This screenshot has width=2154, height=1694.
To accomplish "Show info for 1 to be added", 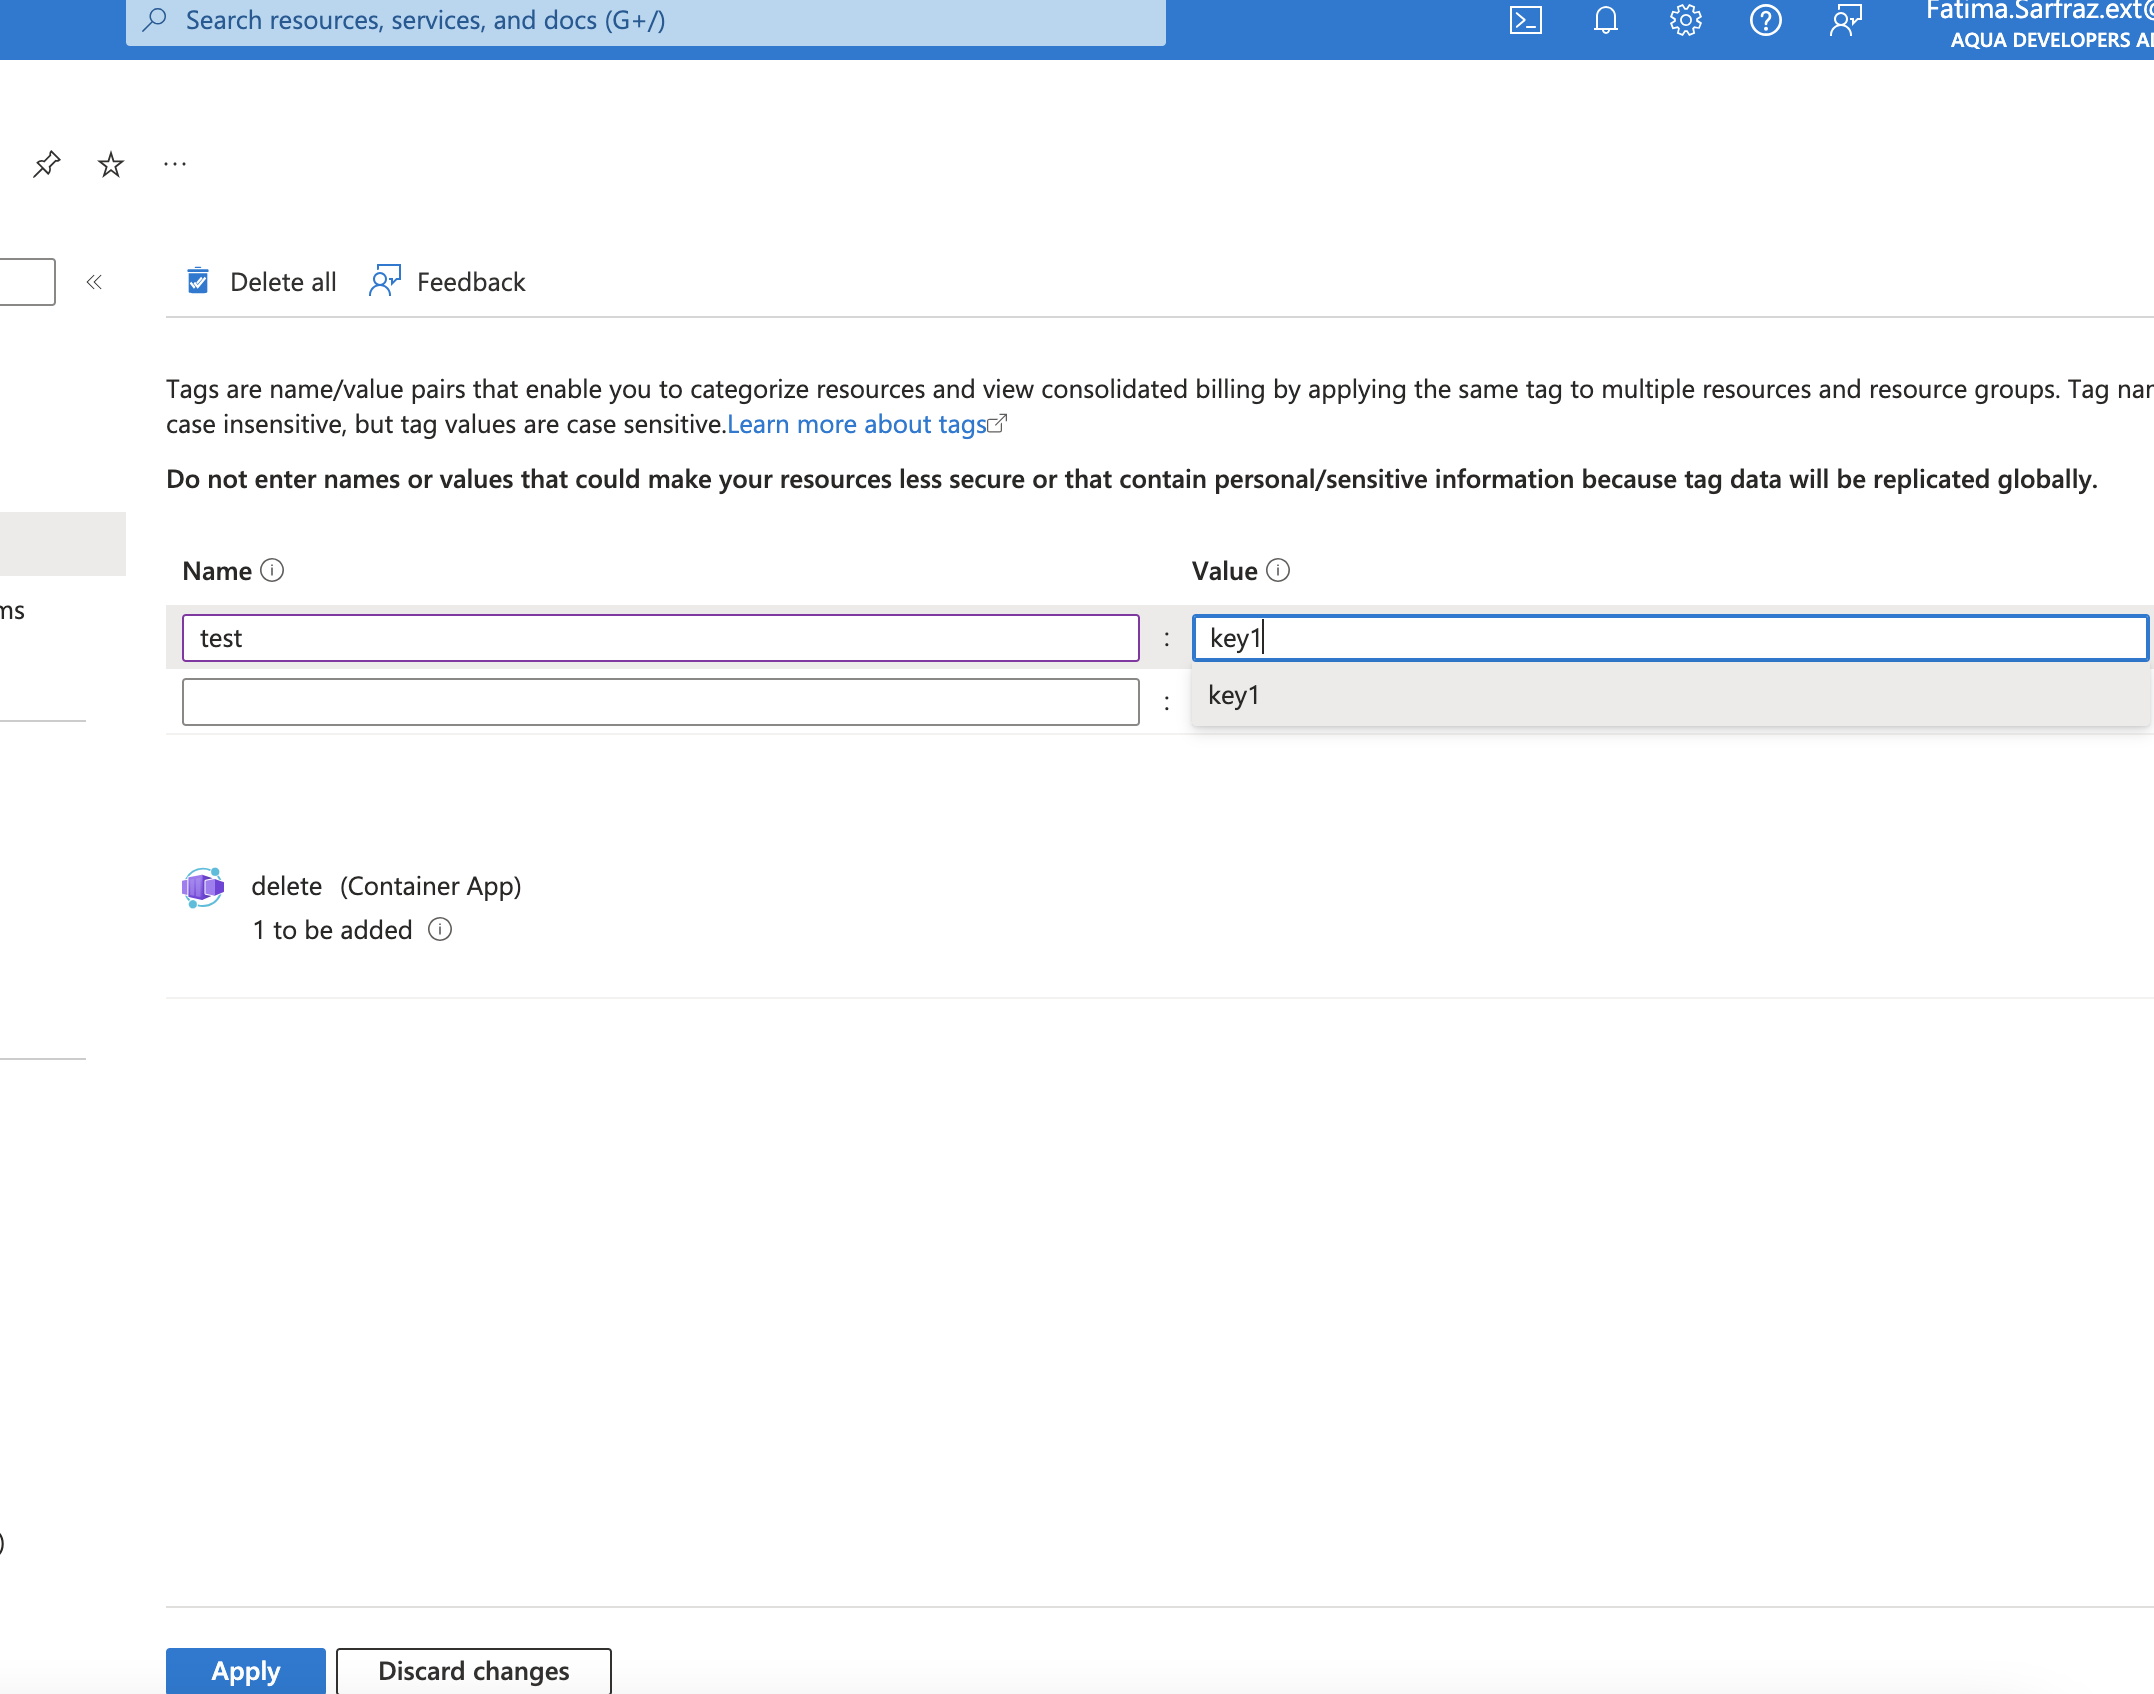I will pyautogui.click(x=440, y=930).
